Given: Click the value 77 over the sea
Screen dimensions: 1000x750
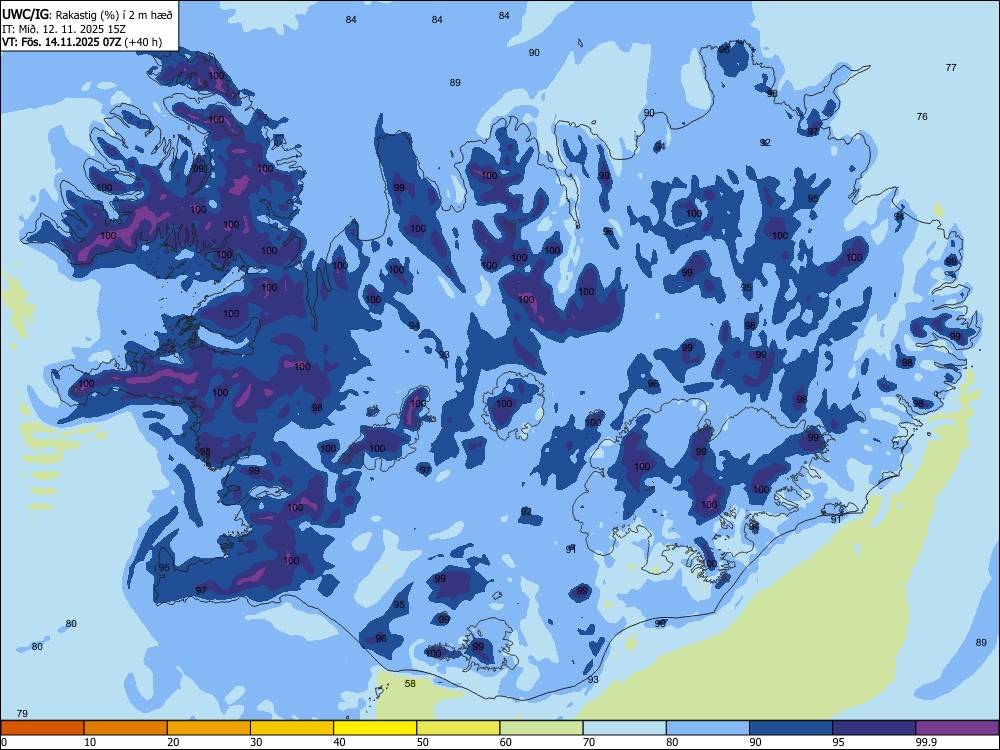Looking at the screenshot, I should (951, 67).
